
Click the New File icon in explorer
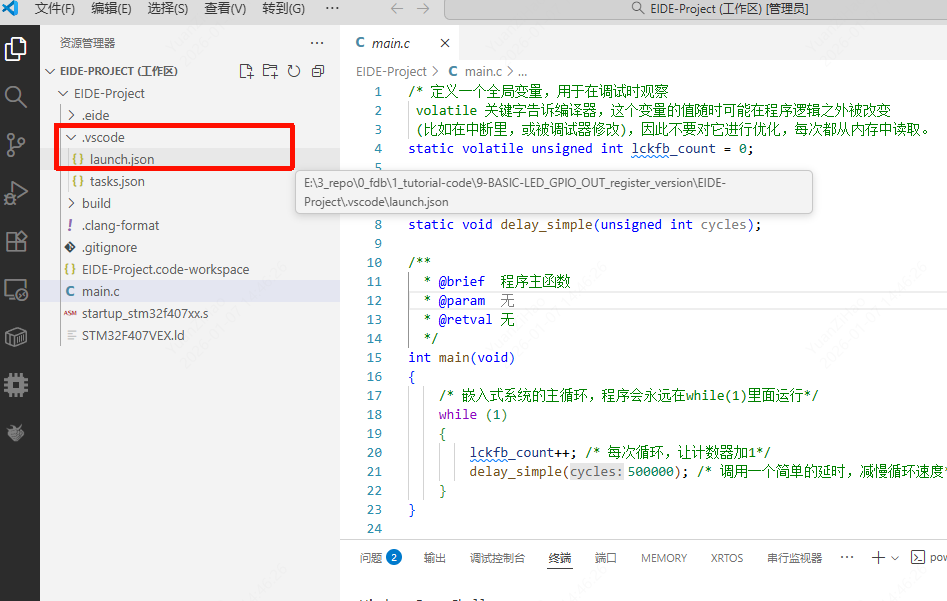tap(246, 71)
